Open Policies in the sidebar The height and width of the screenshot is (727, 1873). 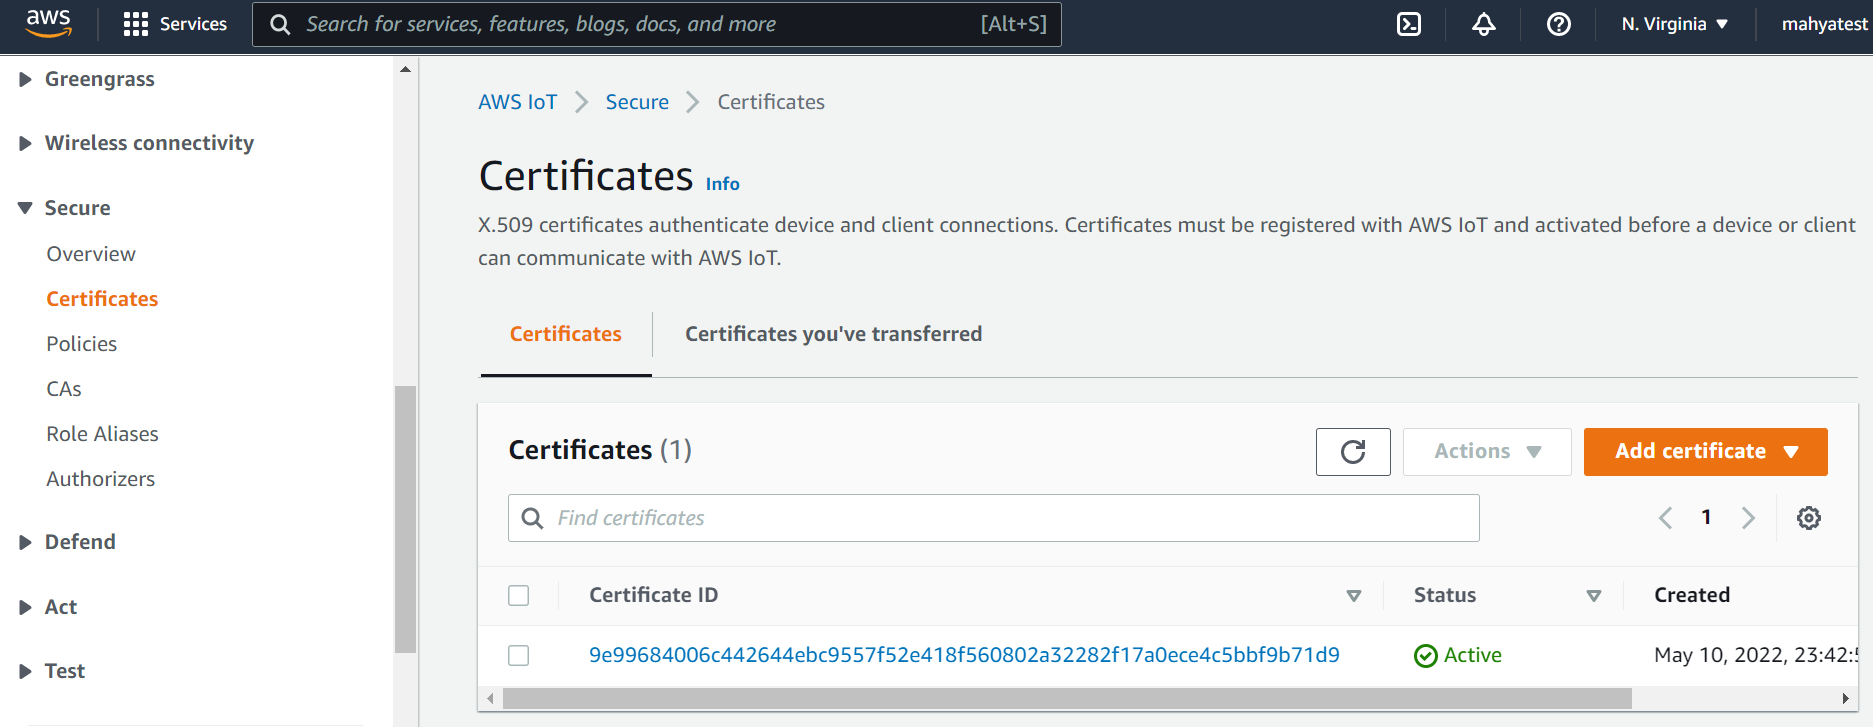[x=82, y=344]
